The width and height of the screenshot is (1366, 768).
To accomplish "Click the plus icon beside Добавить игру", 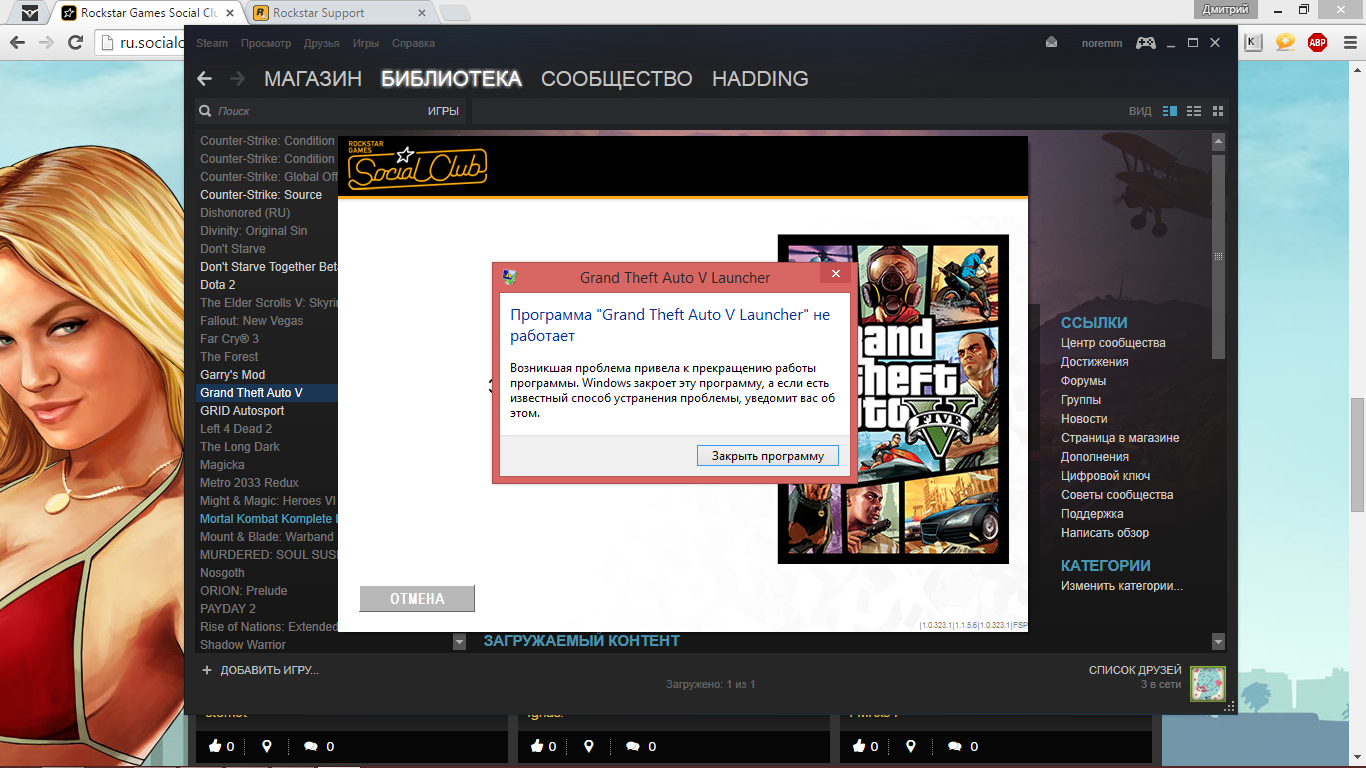I will click(207, 670).
